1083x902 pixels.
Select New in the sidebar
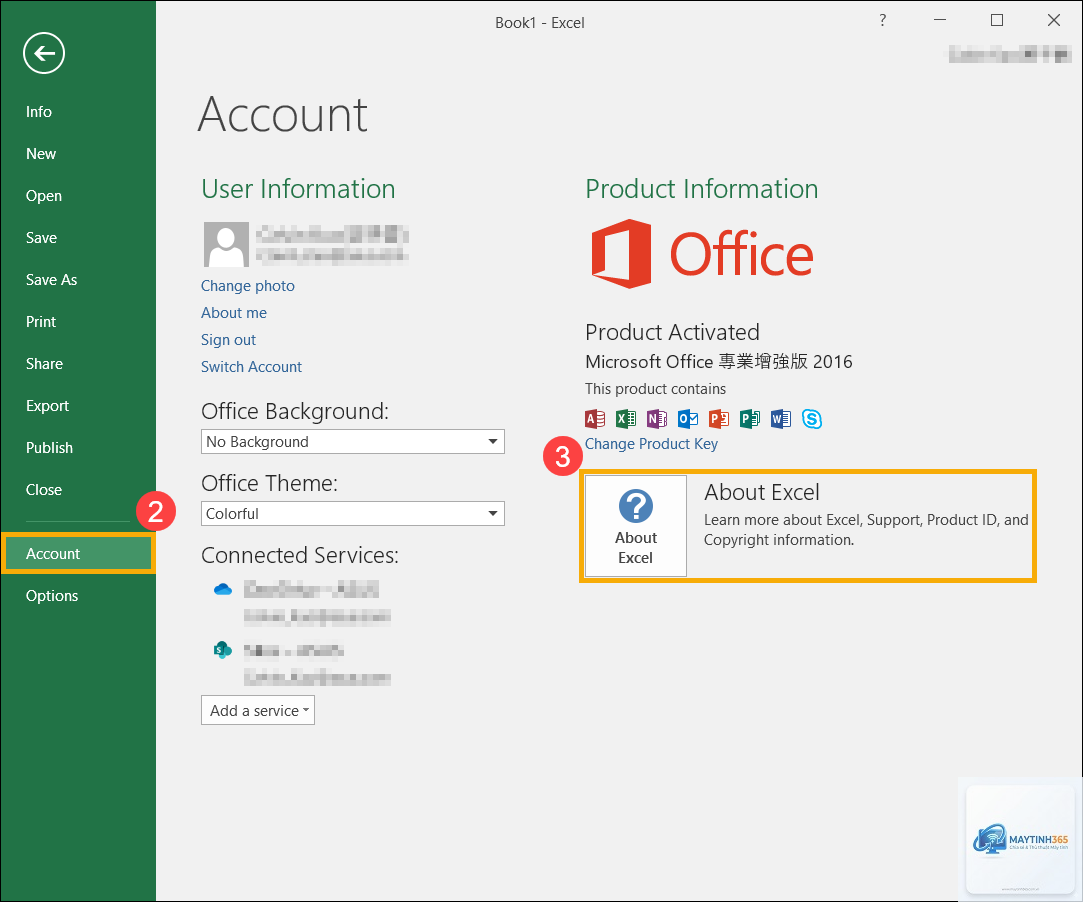tap(41, 154)
